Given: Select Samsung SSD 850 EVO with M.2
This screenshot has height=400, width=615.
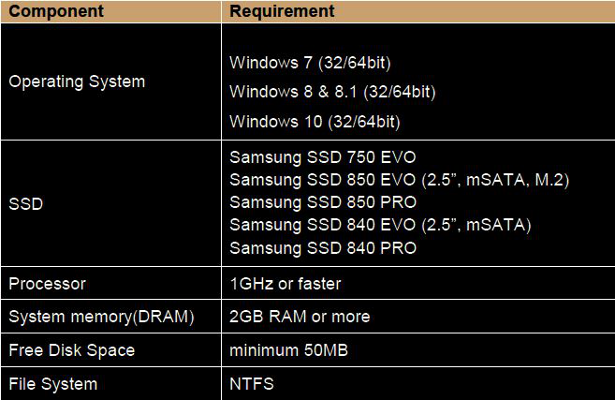Looking at the screenshot, I should pos(399,180).
